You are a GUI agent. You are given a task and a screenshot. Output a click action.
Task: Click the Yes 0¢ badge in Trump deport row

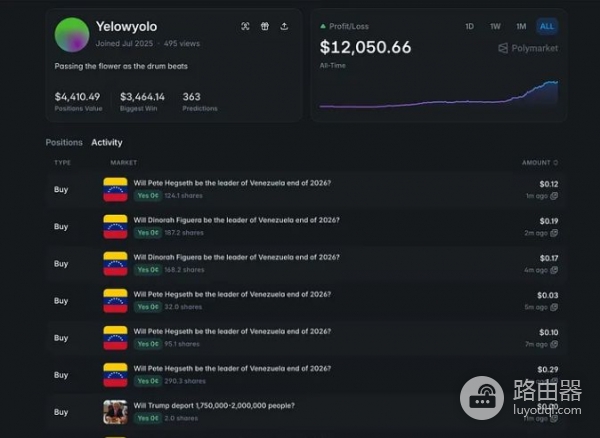(148, 418)
